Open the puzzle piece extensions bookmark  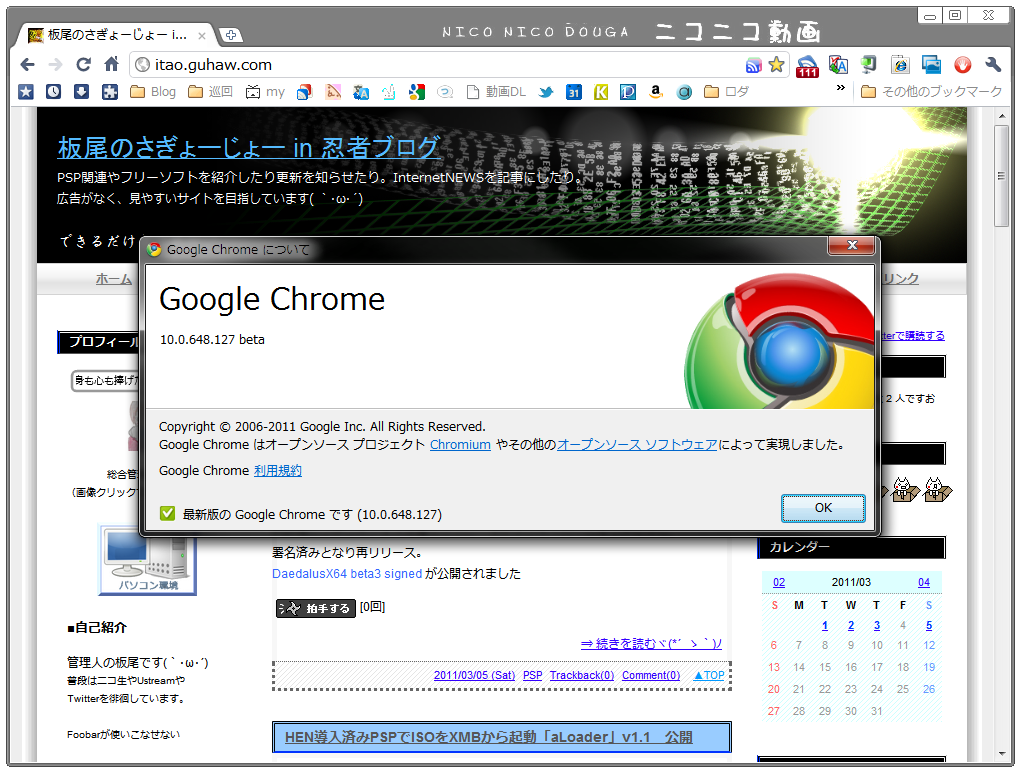coord(110,92)
